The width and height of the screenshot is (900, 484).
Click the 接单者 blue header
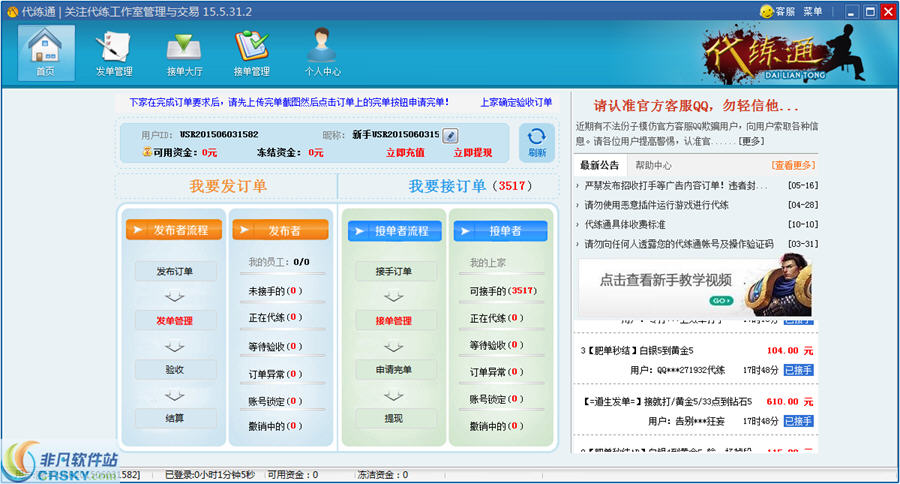[501, 231]
